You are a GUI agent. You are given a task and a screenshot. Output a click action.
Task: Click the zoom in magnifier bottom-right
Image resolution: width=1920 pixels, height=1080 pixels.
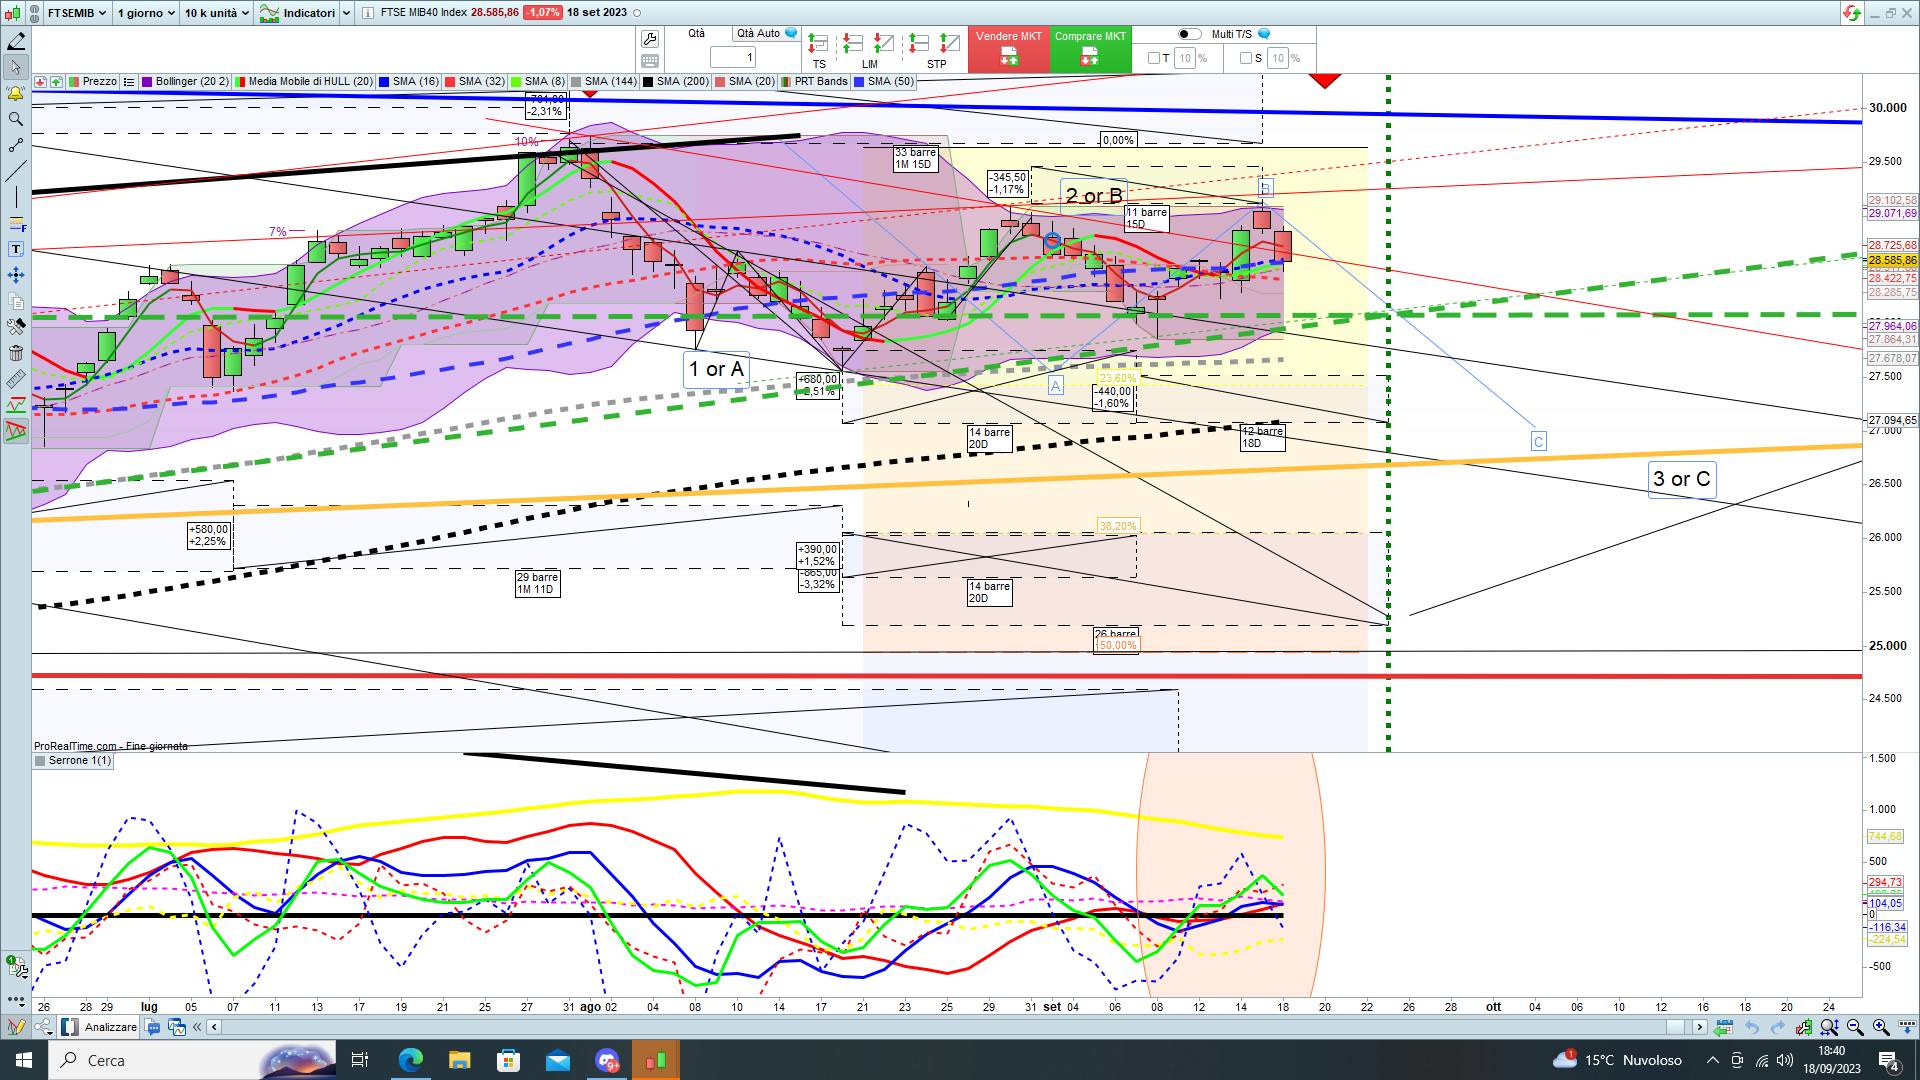1881,1027
